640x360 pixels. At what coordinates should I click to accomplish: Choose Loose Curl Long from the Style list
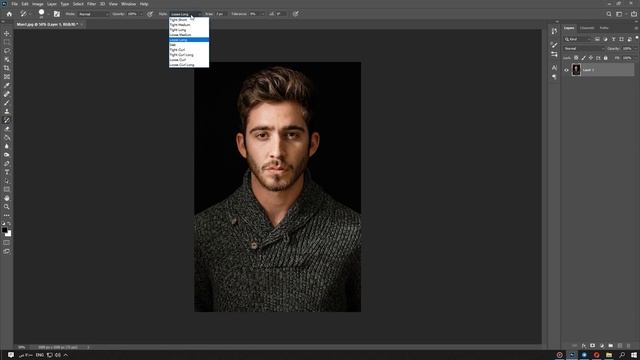pos(189,64)
